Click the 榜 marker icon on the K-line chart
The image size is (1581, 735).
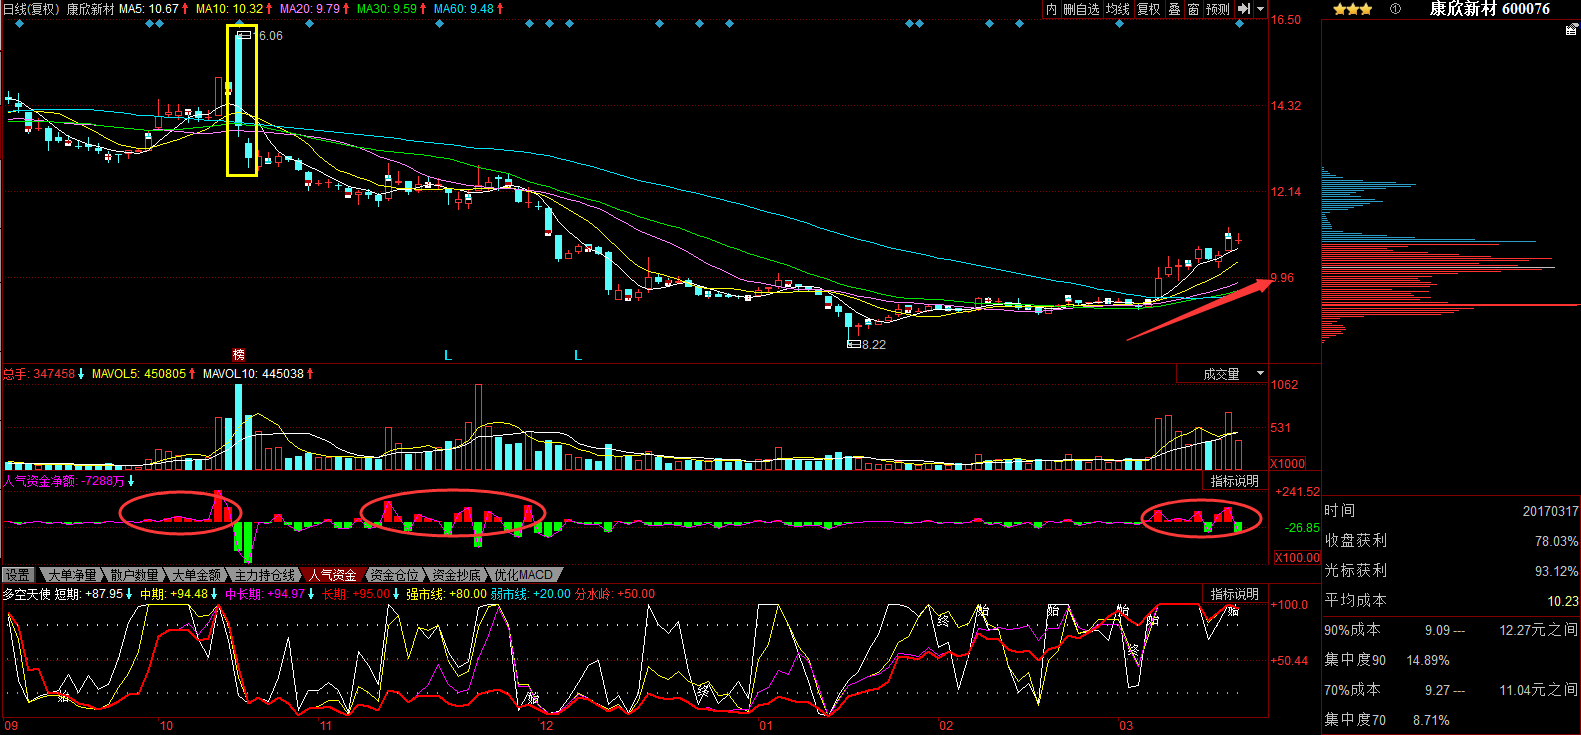click(x=238, y=354)
